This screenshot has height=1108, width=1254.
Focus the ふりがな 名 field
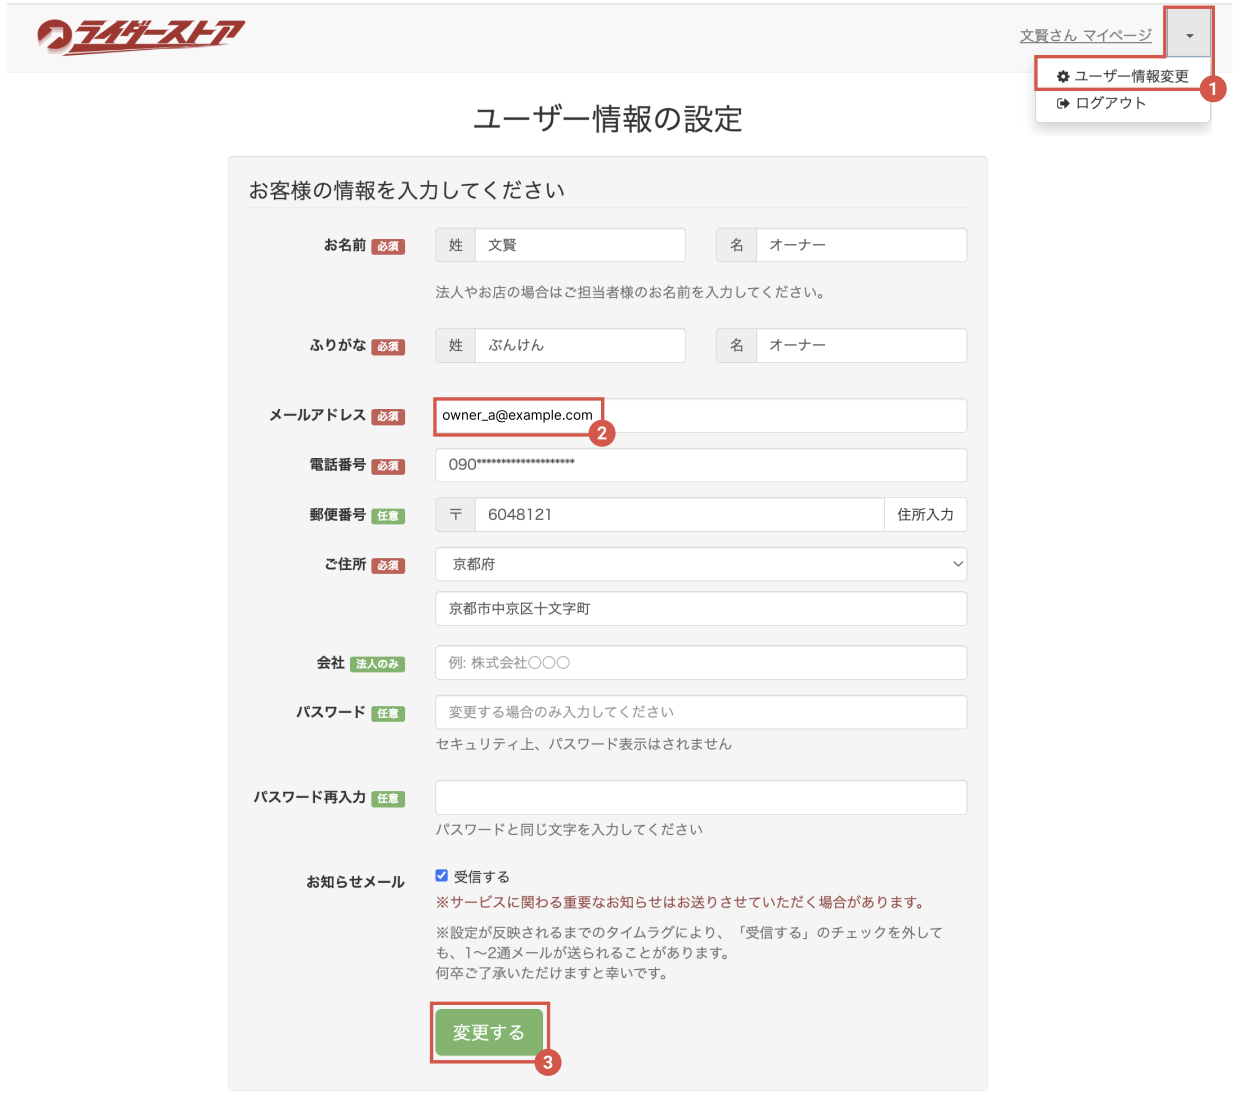[x=861, y=345]
